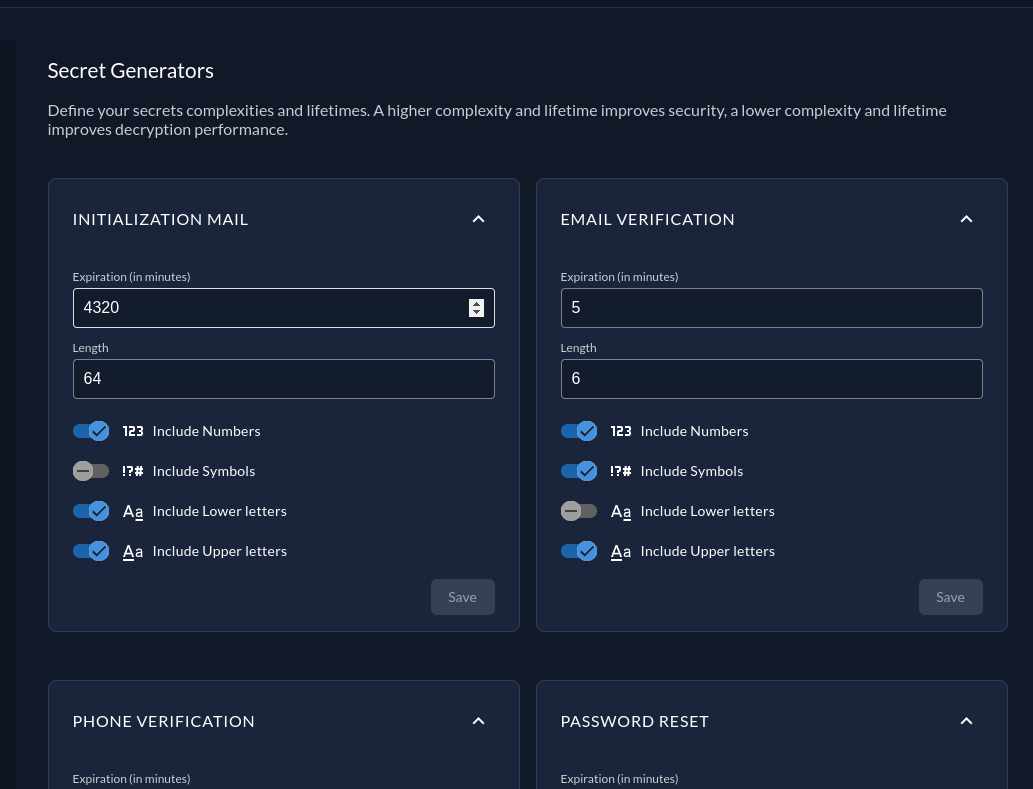Collapse the Phone Verification card
The width and height of the screenshot is (1033, 789).
coord(478,721)
